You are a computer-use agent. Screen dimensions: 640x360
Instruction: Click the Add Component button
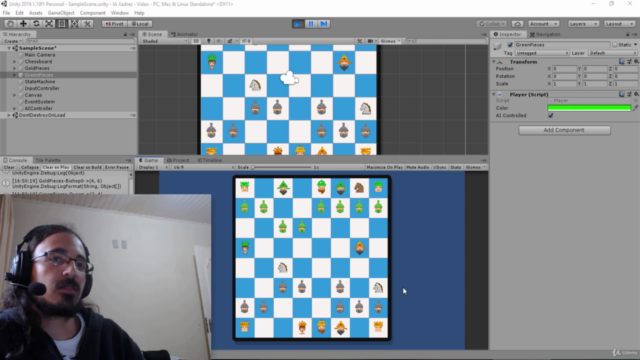click(x=564, y=130)
